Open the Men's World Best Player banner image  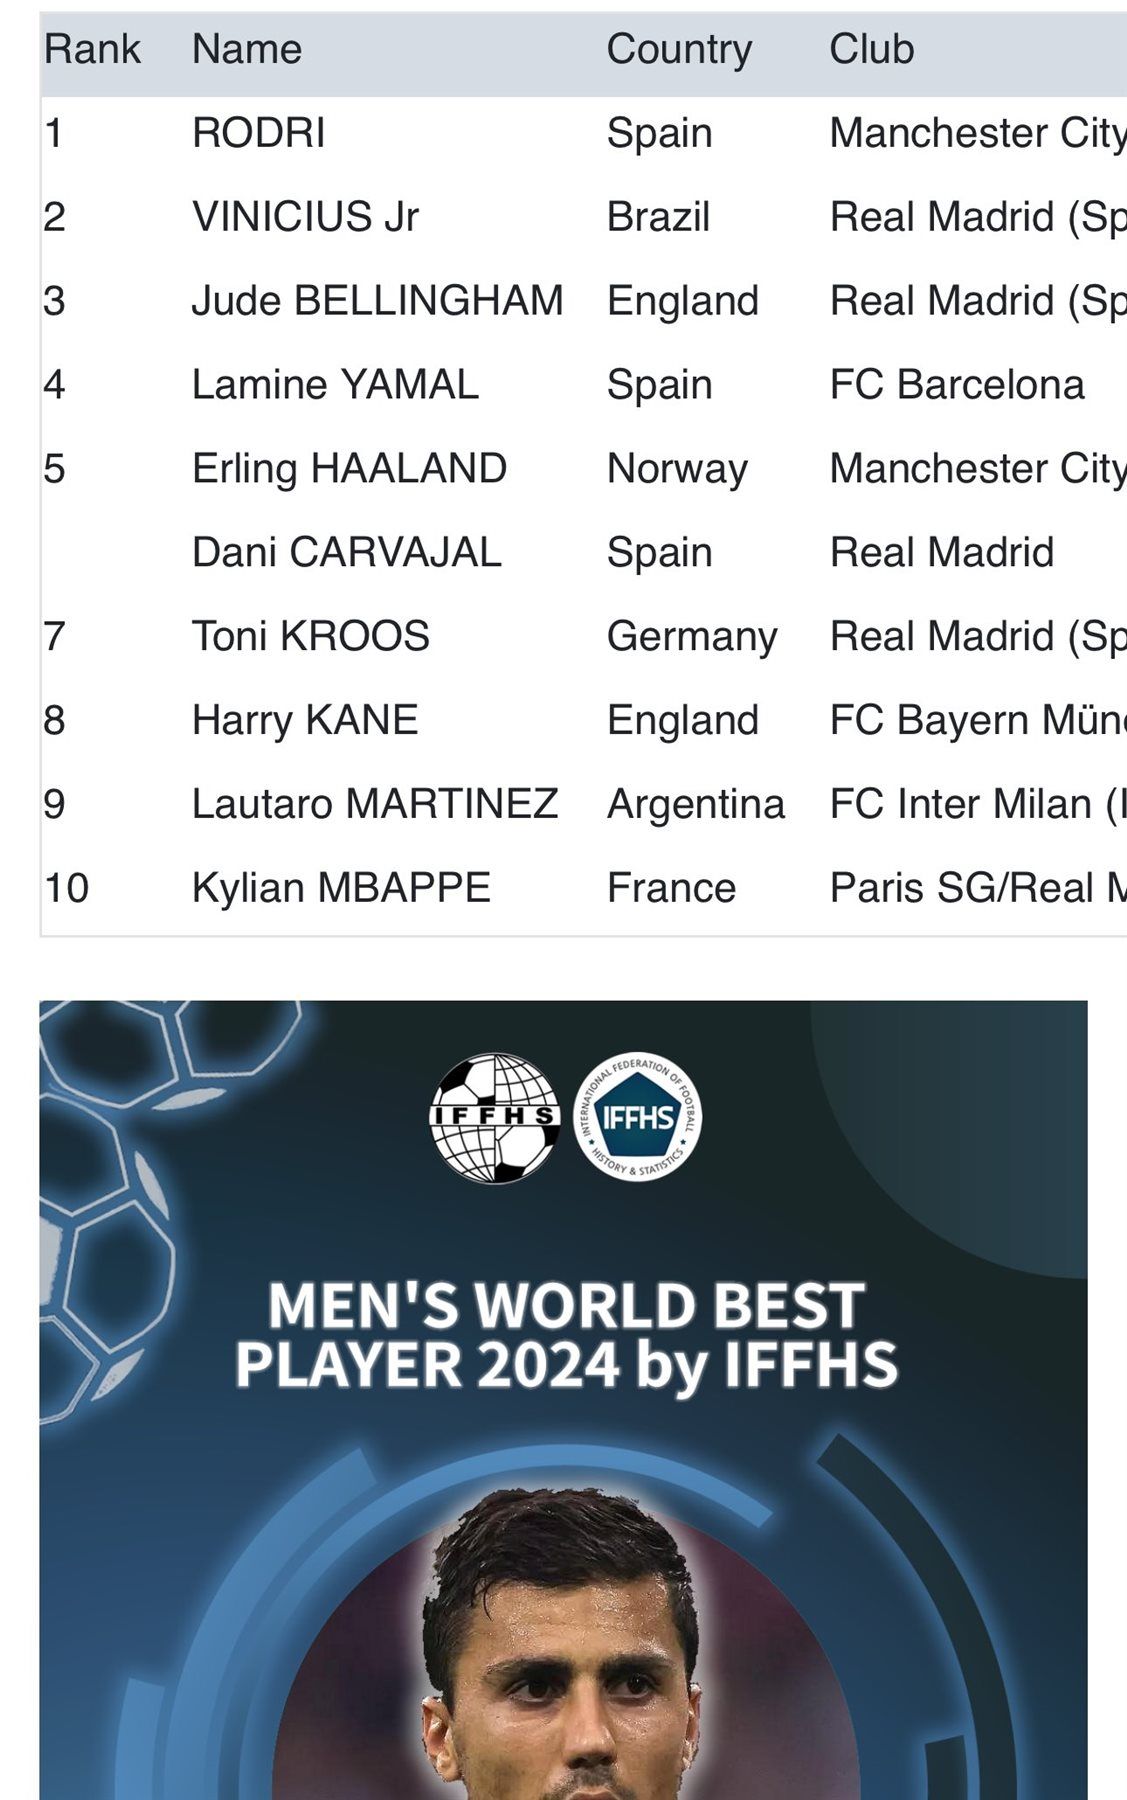click(x=563, y=1400)
